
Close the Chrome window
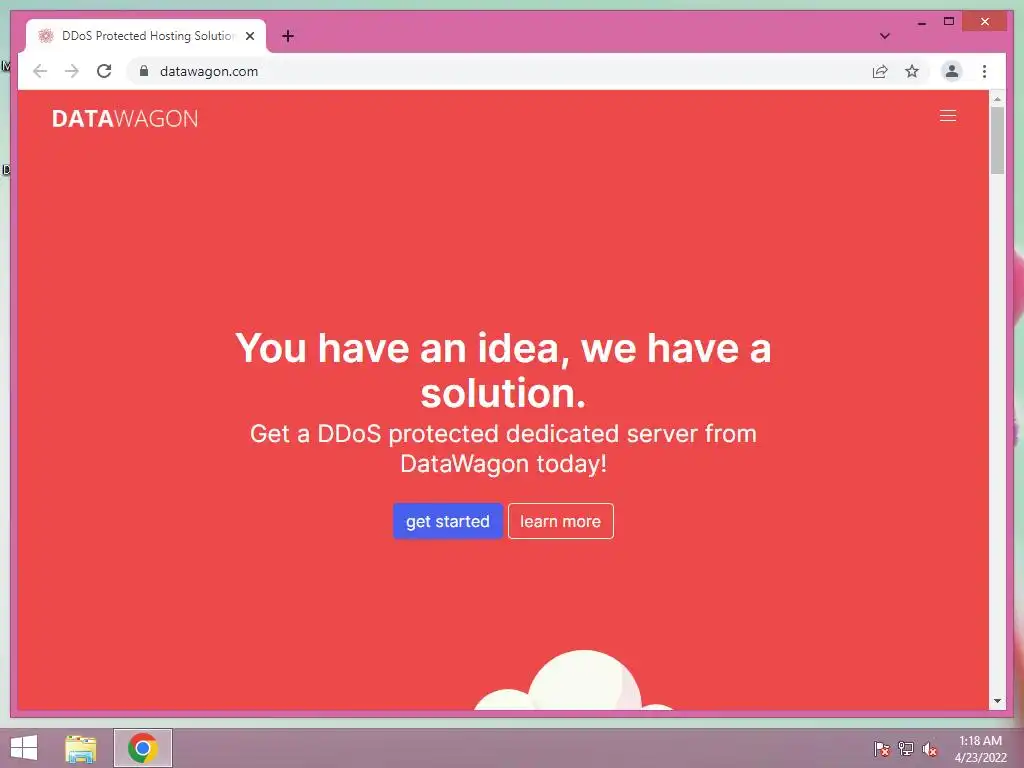(x=985, y=22)
